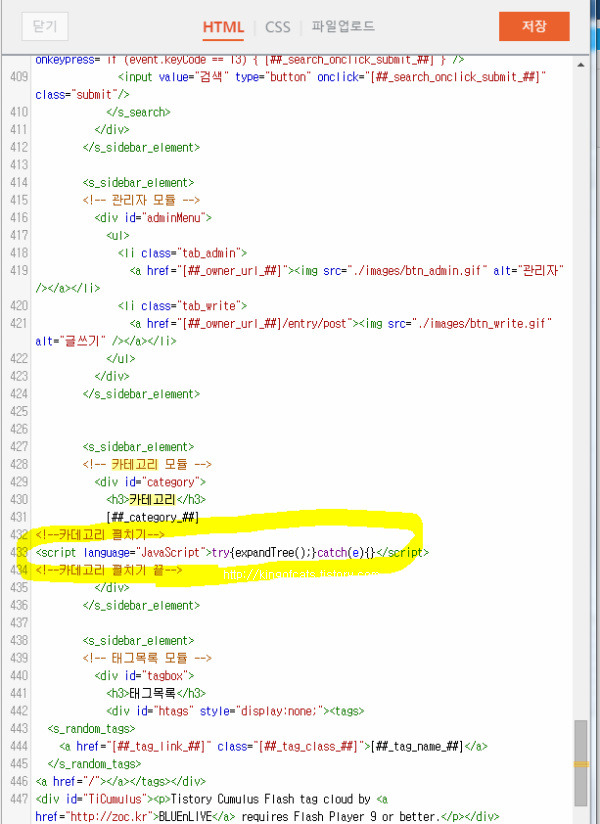Image resolution: width=600 pixels, height=824 pixels.
Task: Click the <h3>카테고리</h3> line
Action: point(156,500)
